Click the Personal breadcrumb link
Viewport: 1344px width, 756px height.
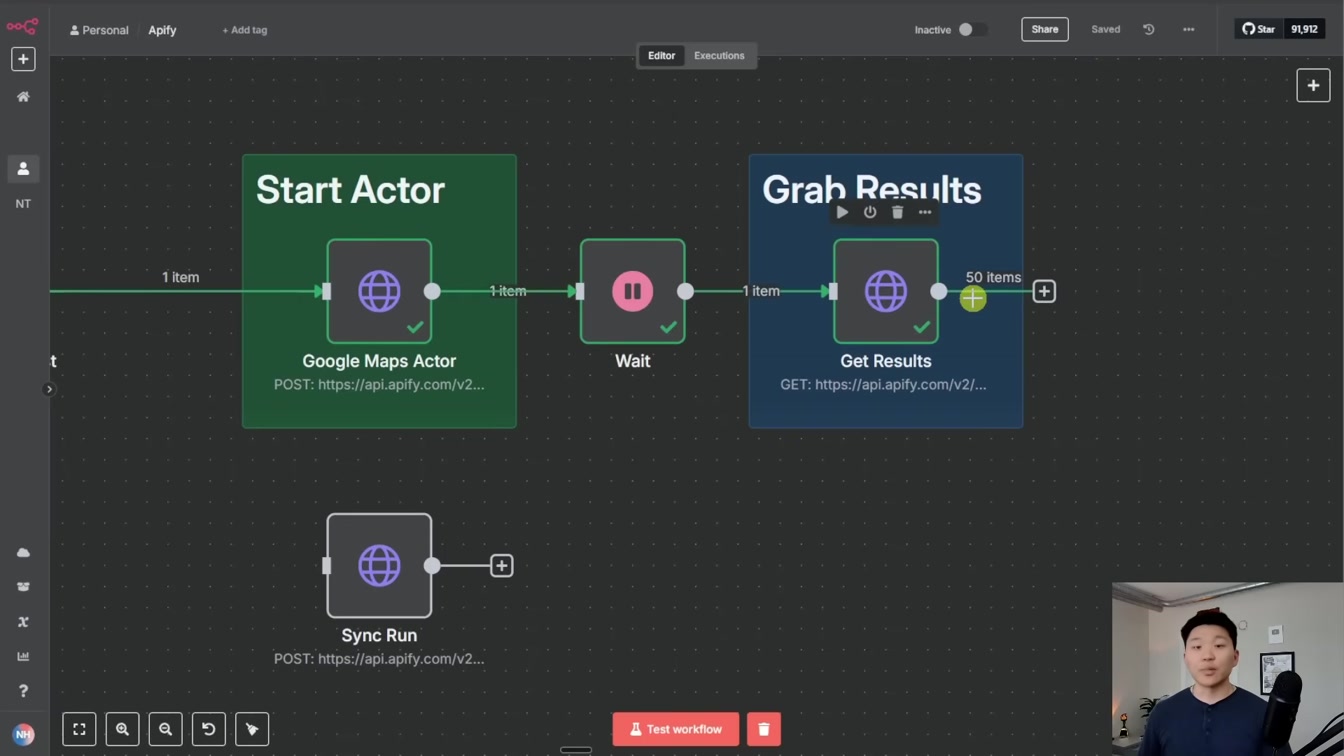coord(99,30)
